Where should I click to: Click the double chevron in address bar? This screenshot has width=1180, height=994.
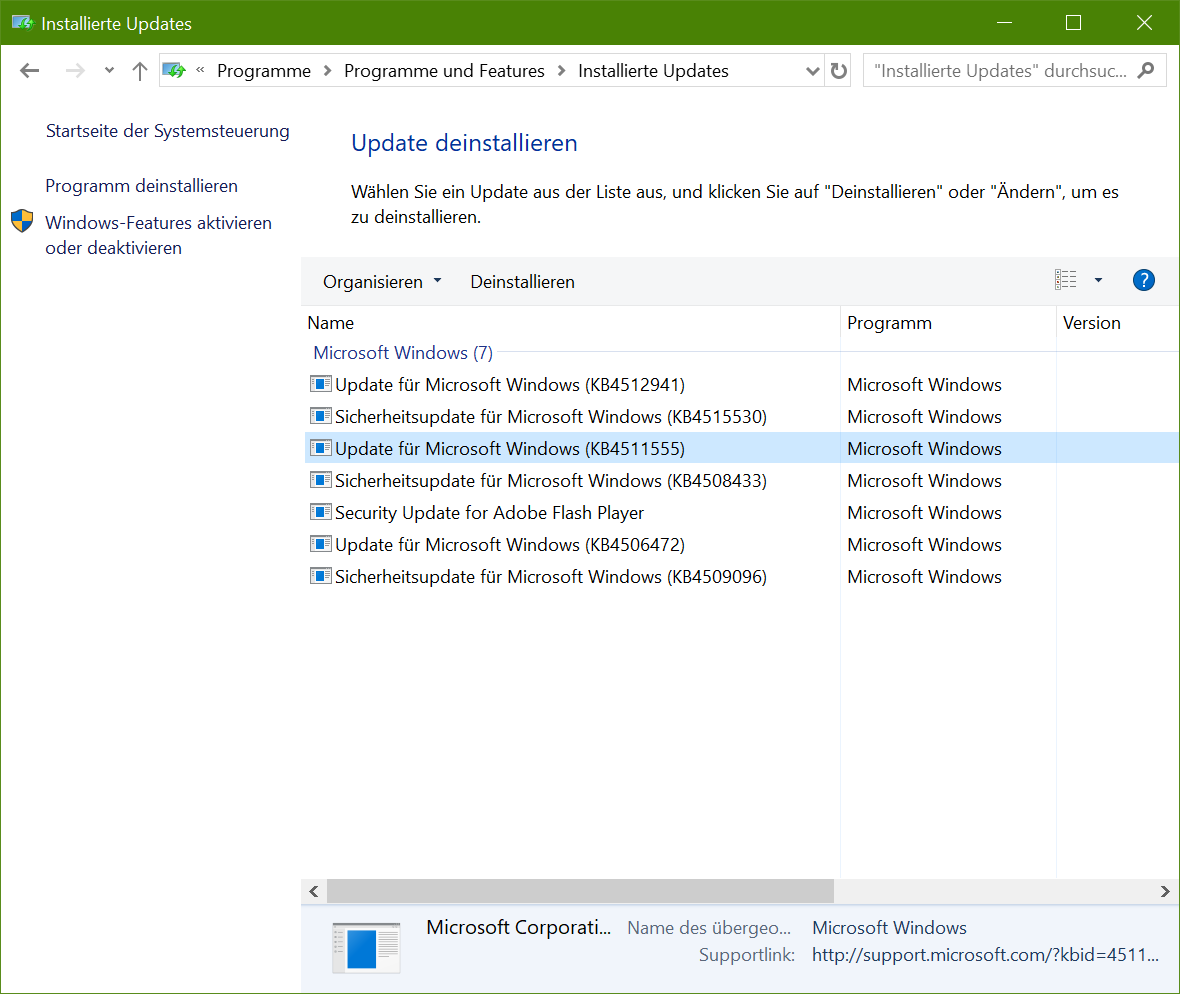[200, 70]
